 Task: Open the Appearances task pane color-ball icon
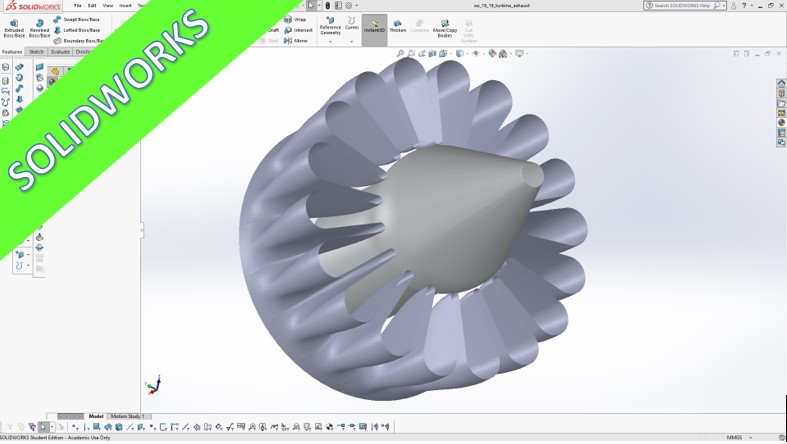pos(781,123)
